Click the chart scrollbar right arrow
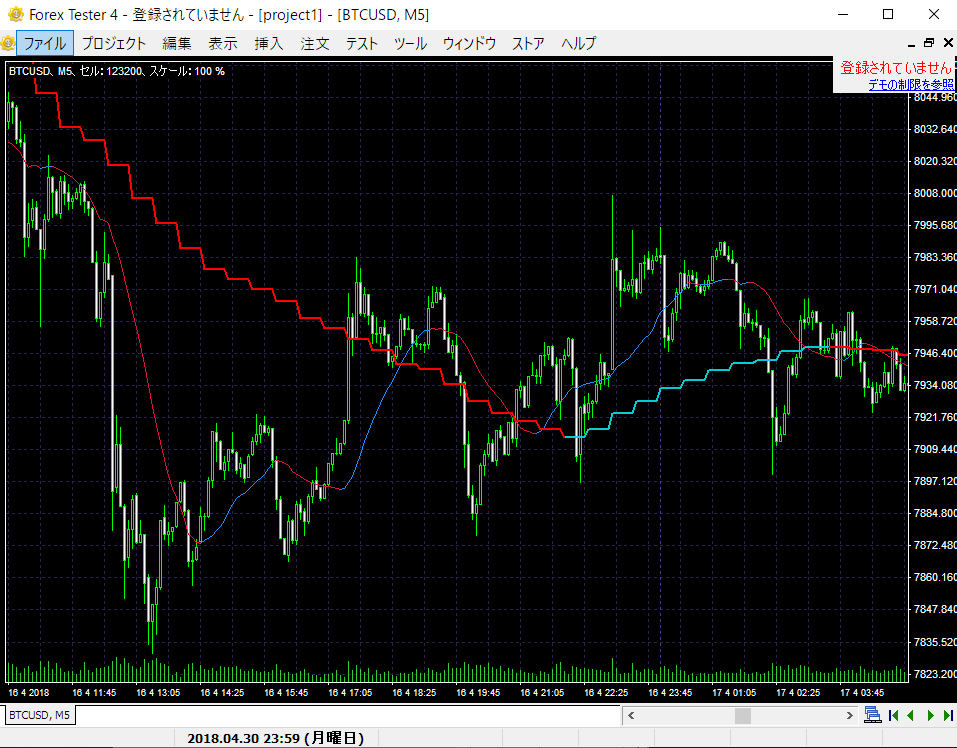 (x=849, y=715)
